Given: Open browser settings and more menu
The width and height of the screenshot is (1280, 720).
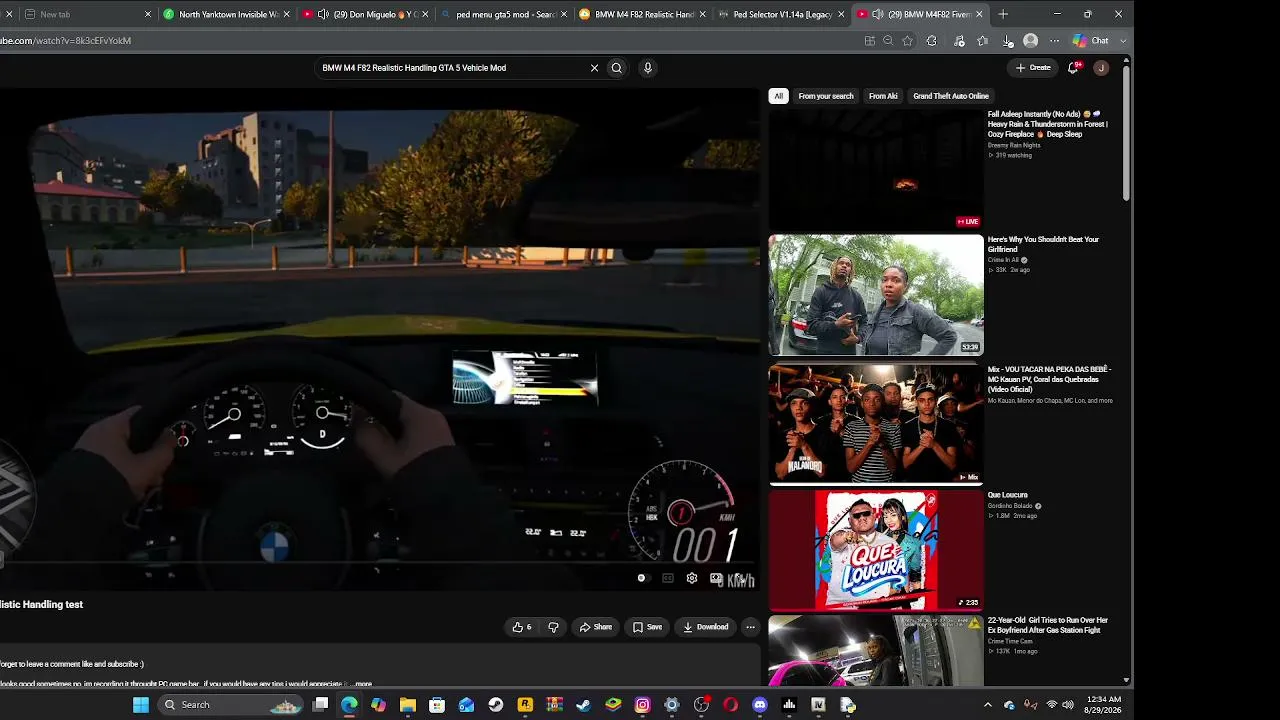Looking at the screenshot, I should (1054, 41).
